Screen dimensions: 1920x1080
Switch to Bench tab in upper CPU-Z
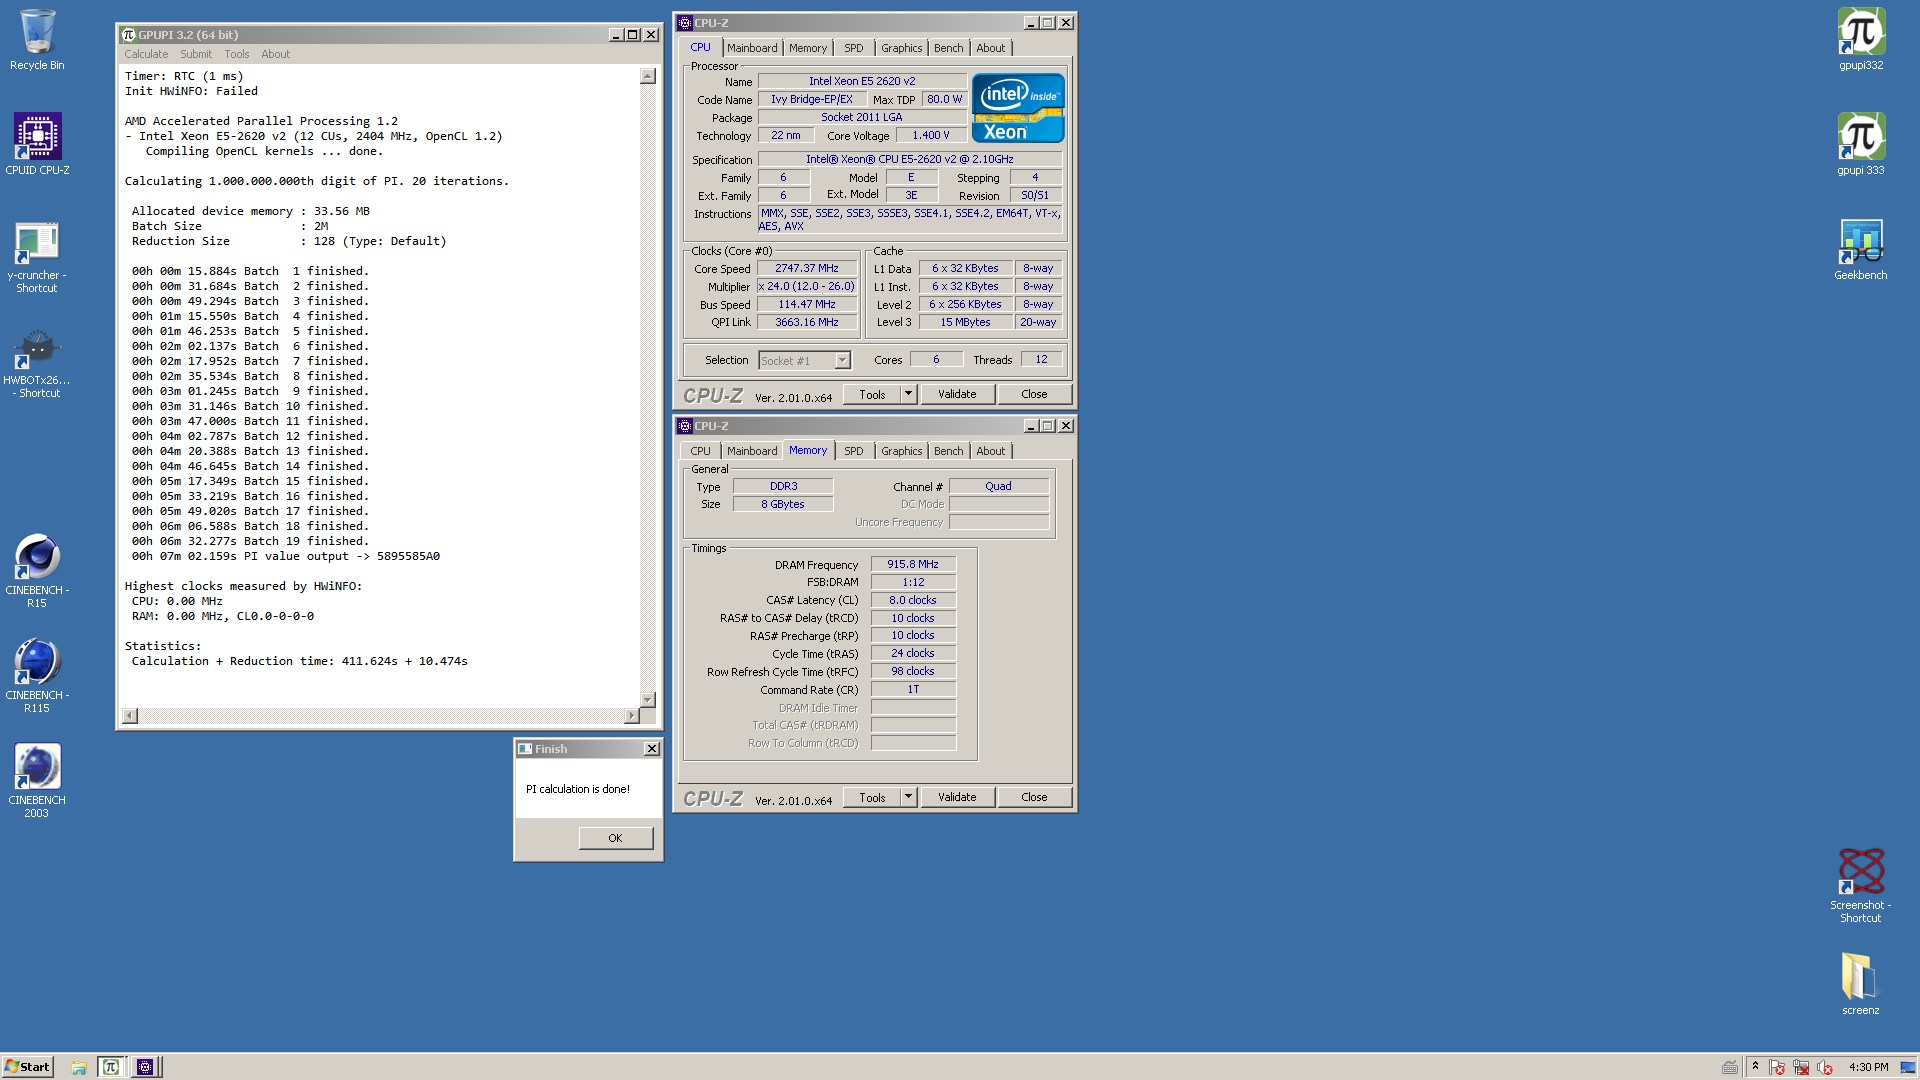tap(949, 48)
